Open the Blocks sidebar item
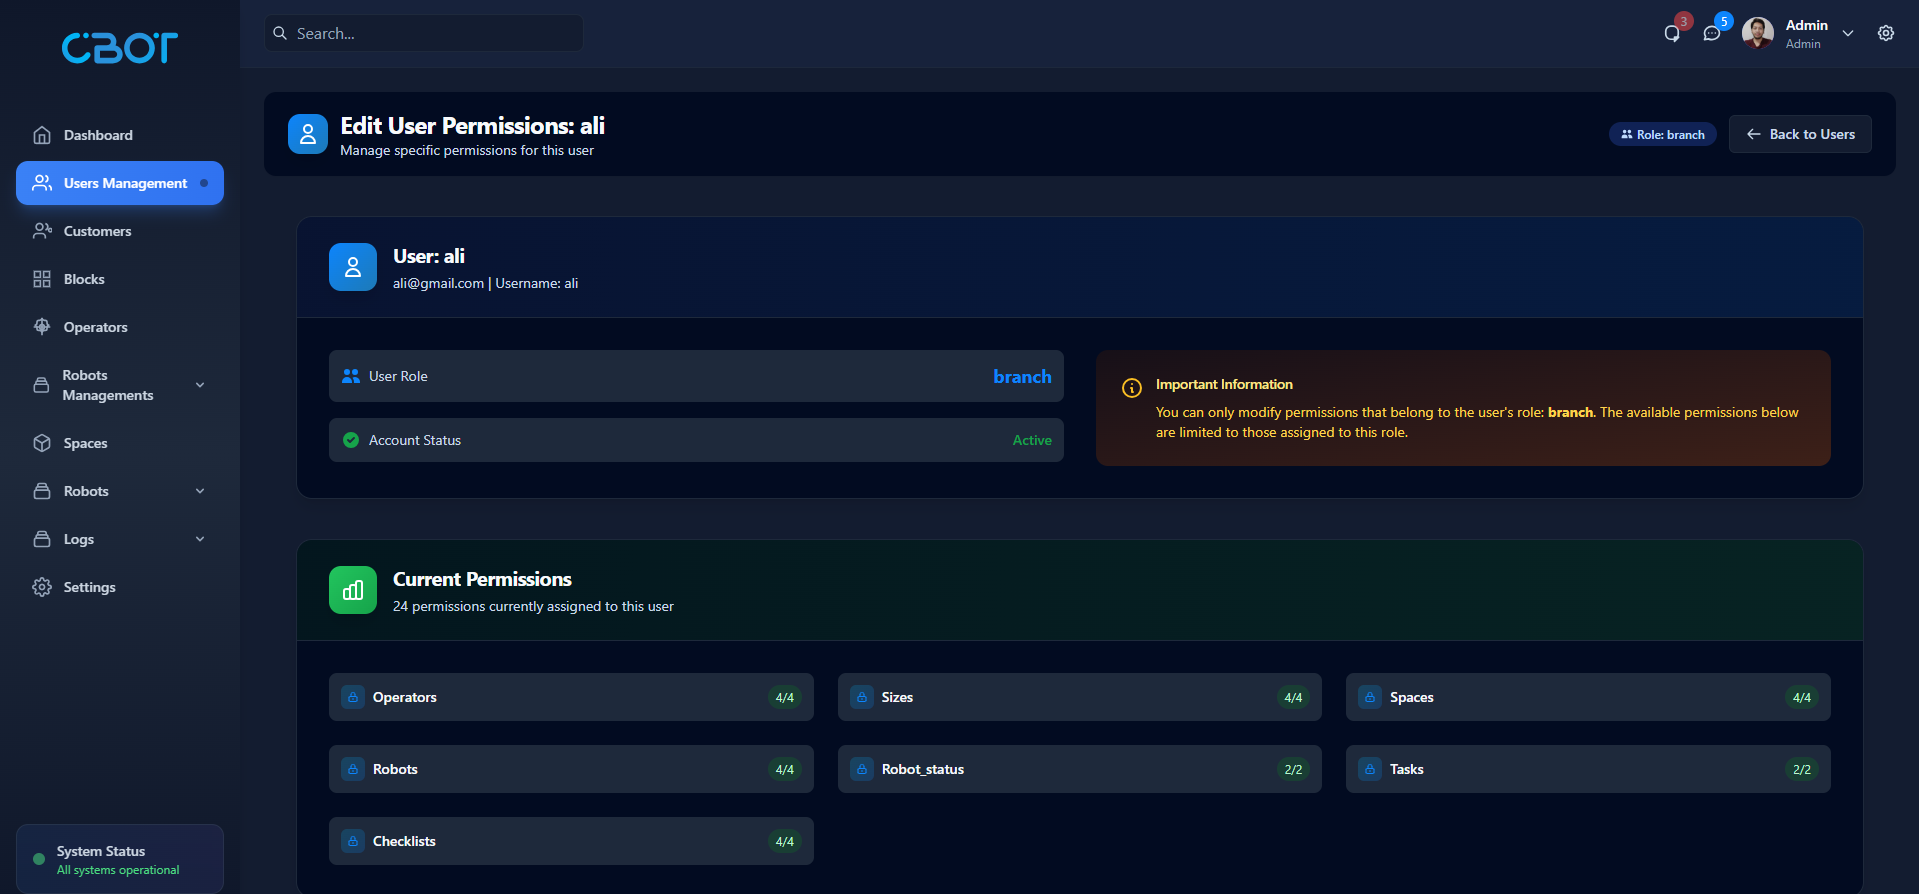Screen dimensions: 1919x894 click(120, 279)
